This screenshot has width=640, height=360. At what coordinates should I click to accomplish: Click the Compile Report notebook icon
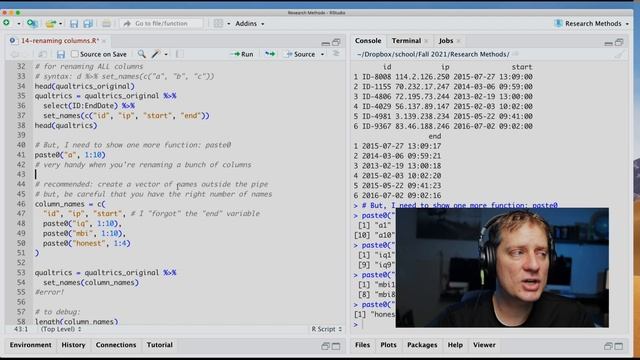[x=180, y=54]
